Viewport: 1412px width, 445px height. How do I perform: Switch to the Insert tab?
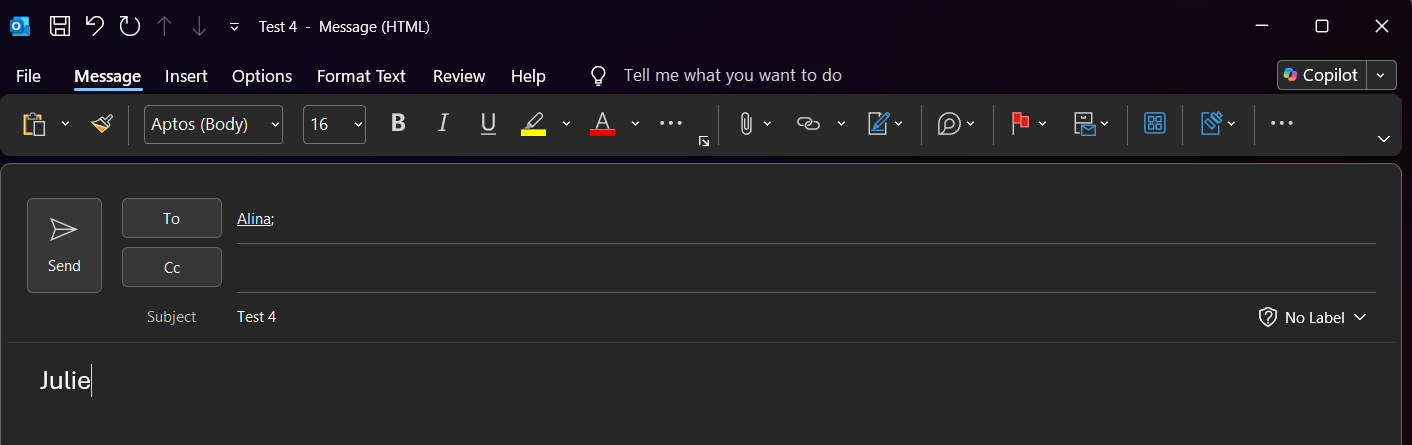[x=186, y=76]
